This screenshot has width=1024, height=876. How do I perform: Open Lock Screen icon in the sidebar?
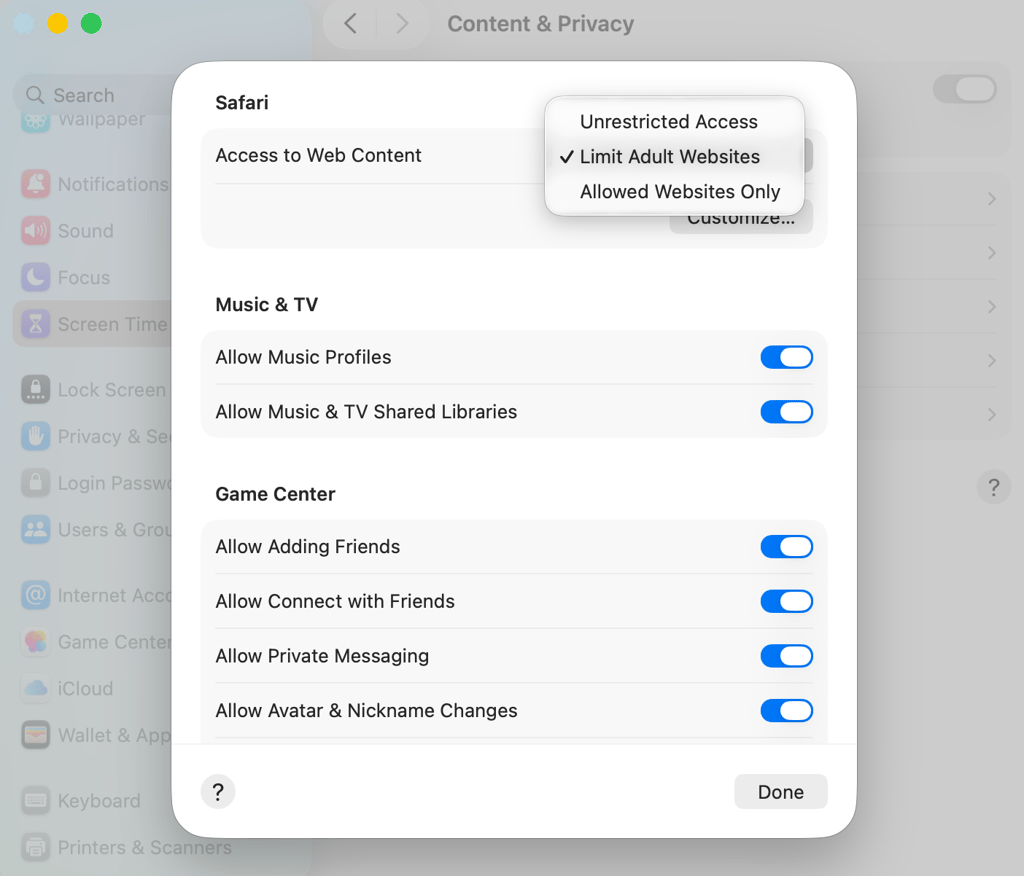pos(35,389)
